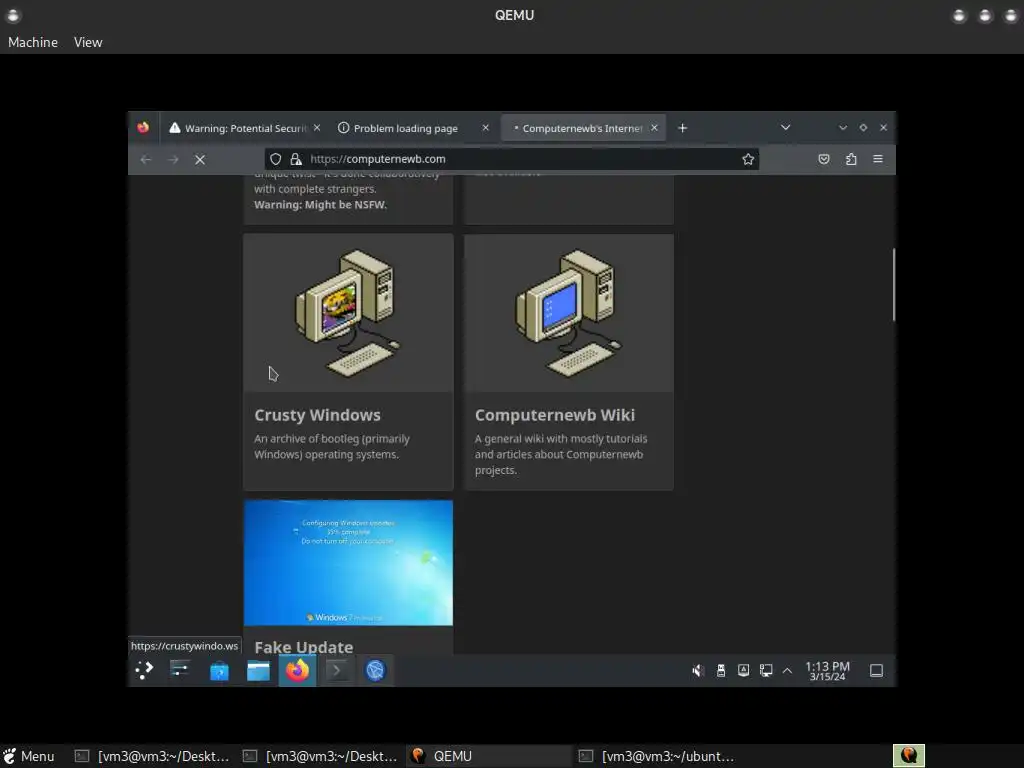Open the Crusty Windows heading link
Screen dimensions: 1024x768
pos(317,415)
